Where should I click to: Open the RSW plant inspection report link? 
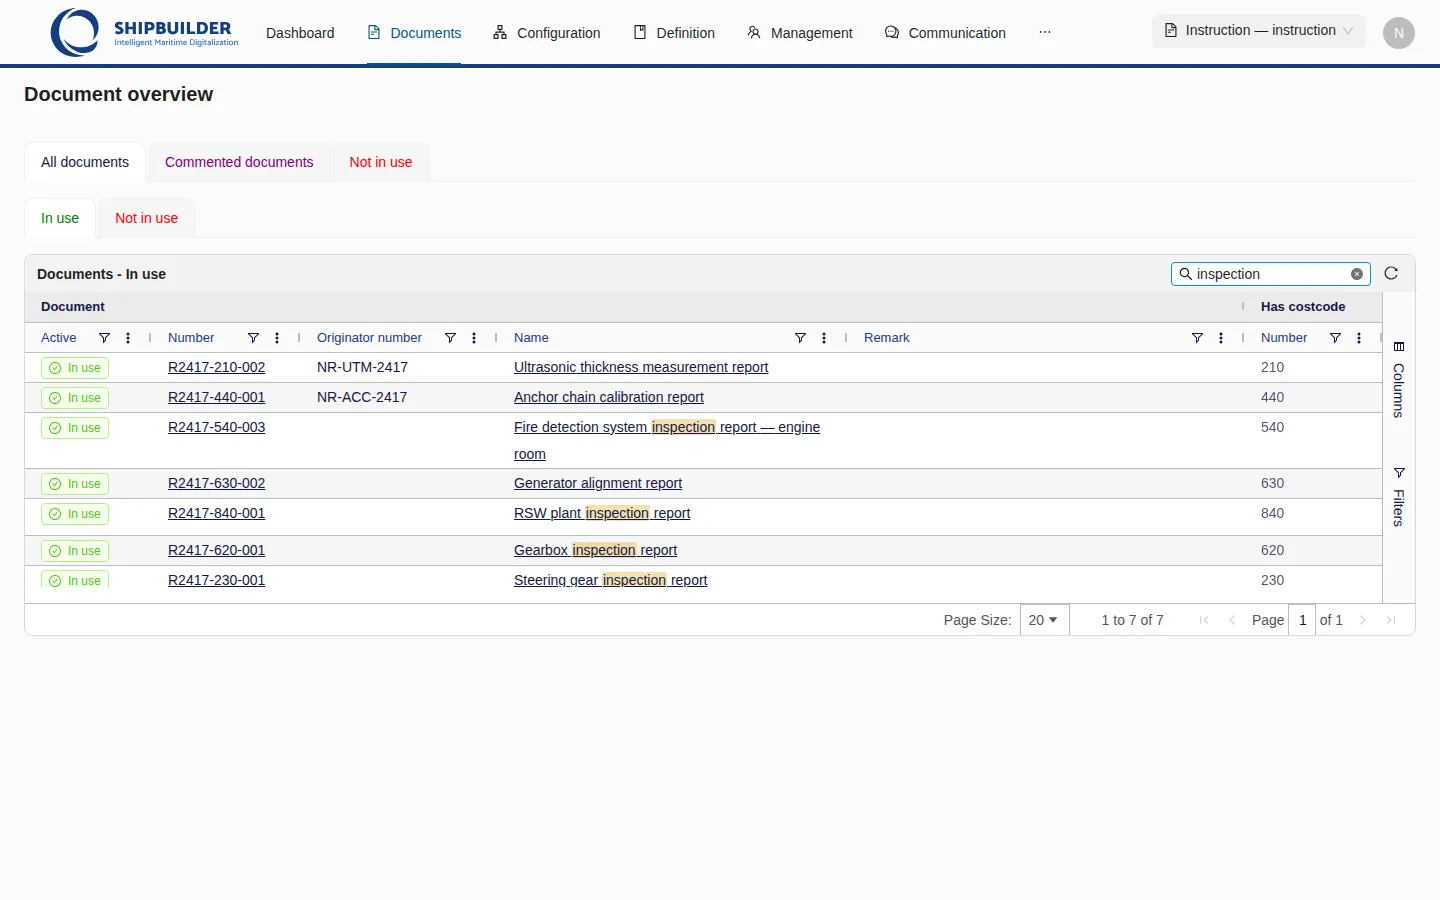click(x=602, y=513)
